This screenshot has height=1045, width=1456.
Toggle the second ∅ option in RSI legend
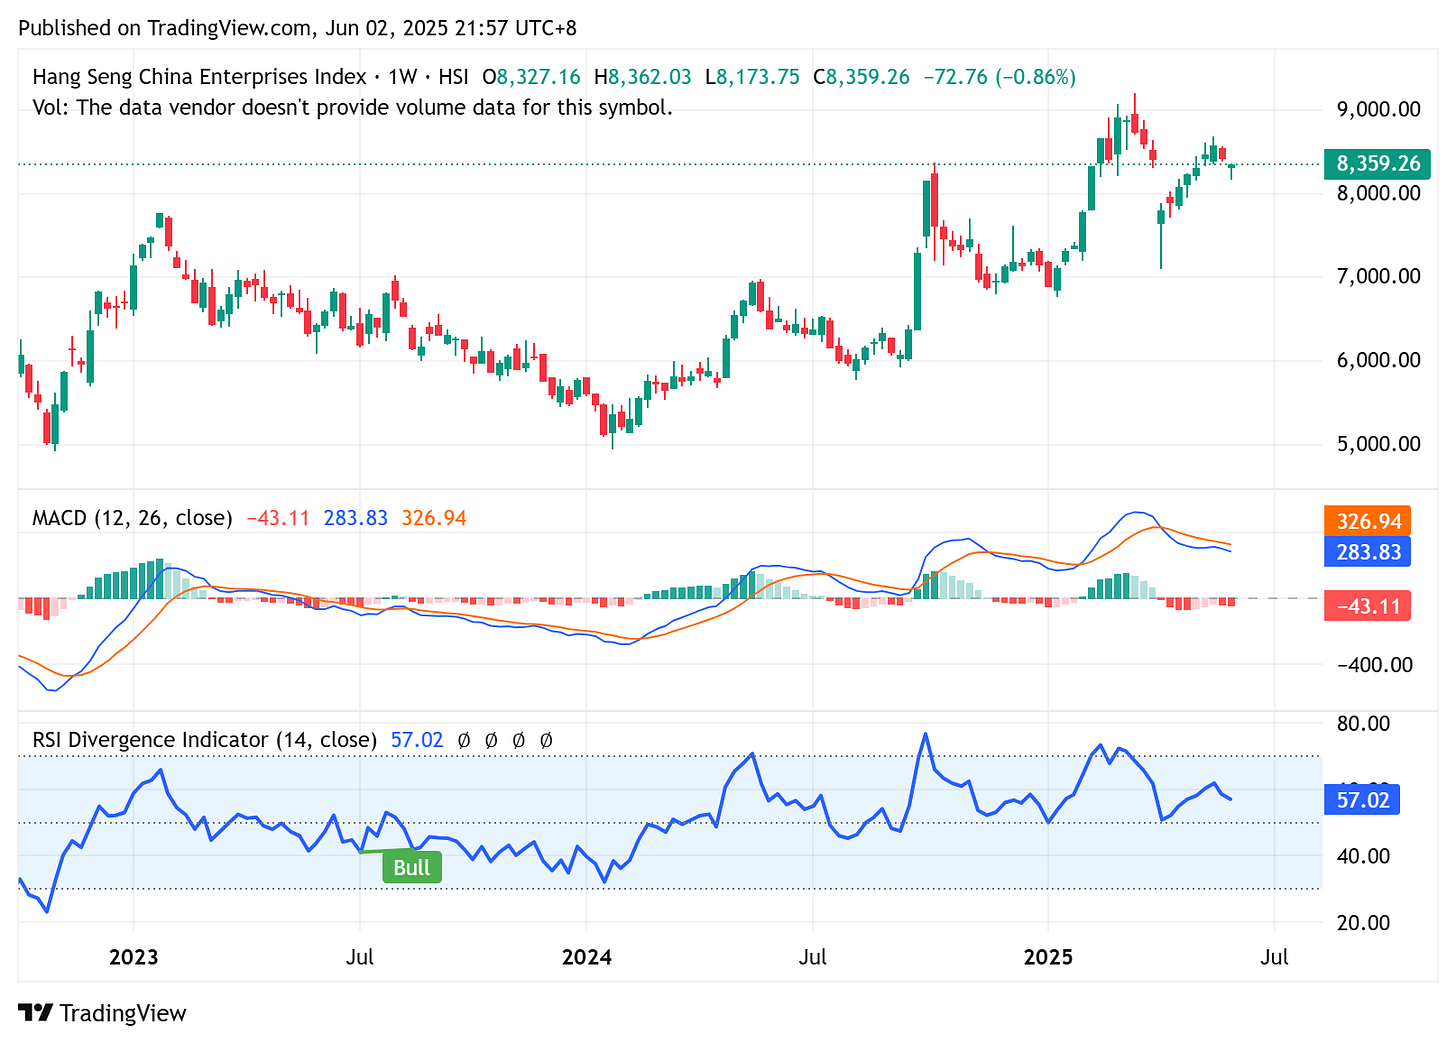click(x=490, y=740)
